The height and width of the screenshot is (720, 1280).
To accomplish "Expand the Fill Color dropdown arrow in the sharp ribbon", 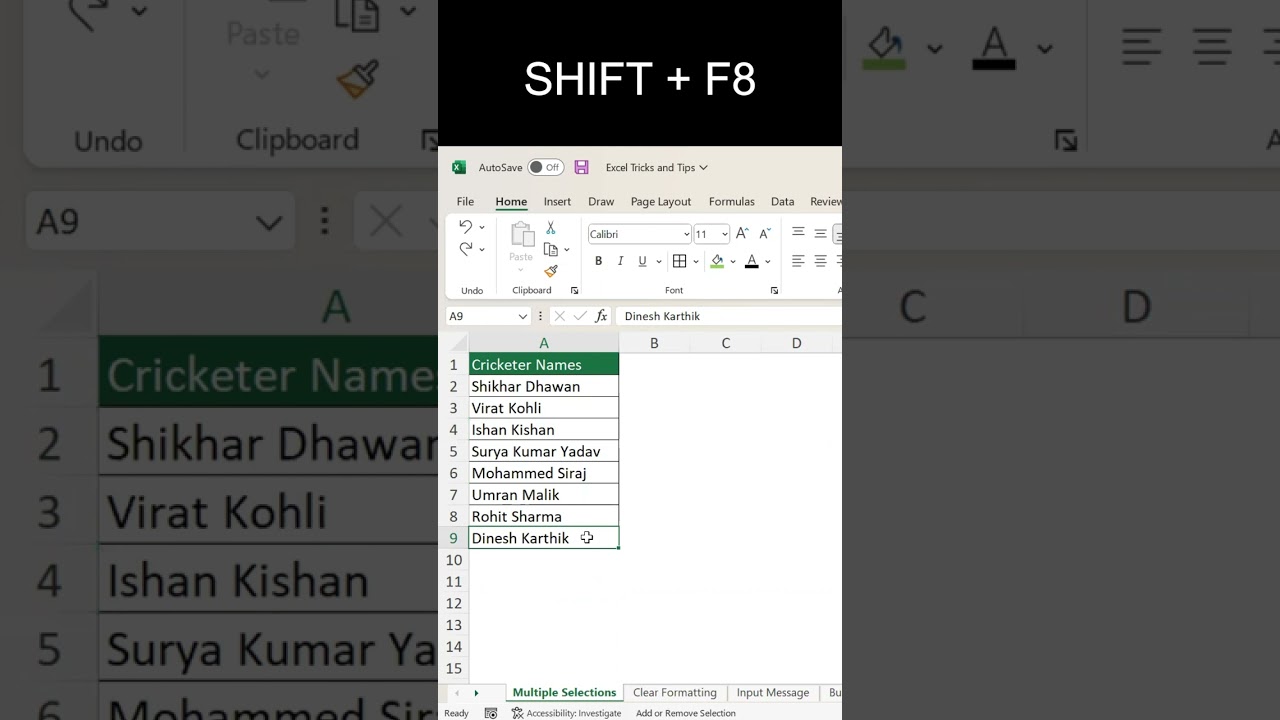I will [733, 262].
